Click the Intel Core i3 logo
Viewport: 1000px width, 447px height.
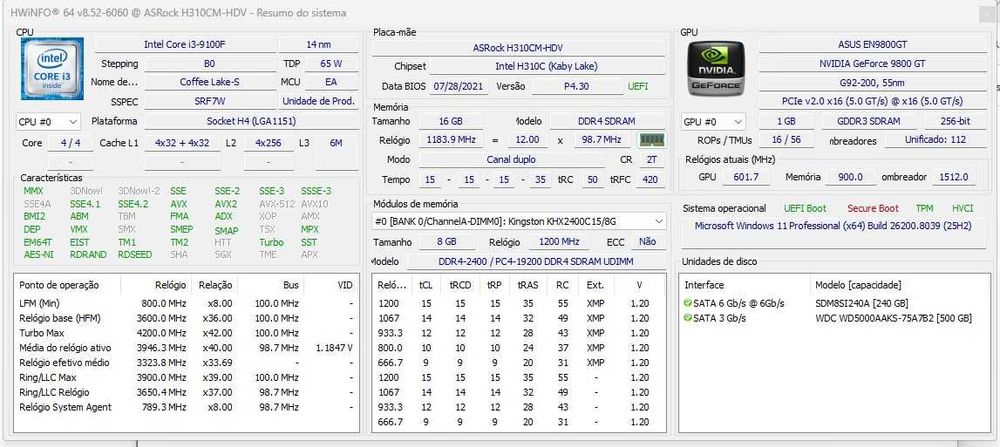(x=52, y=68)
